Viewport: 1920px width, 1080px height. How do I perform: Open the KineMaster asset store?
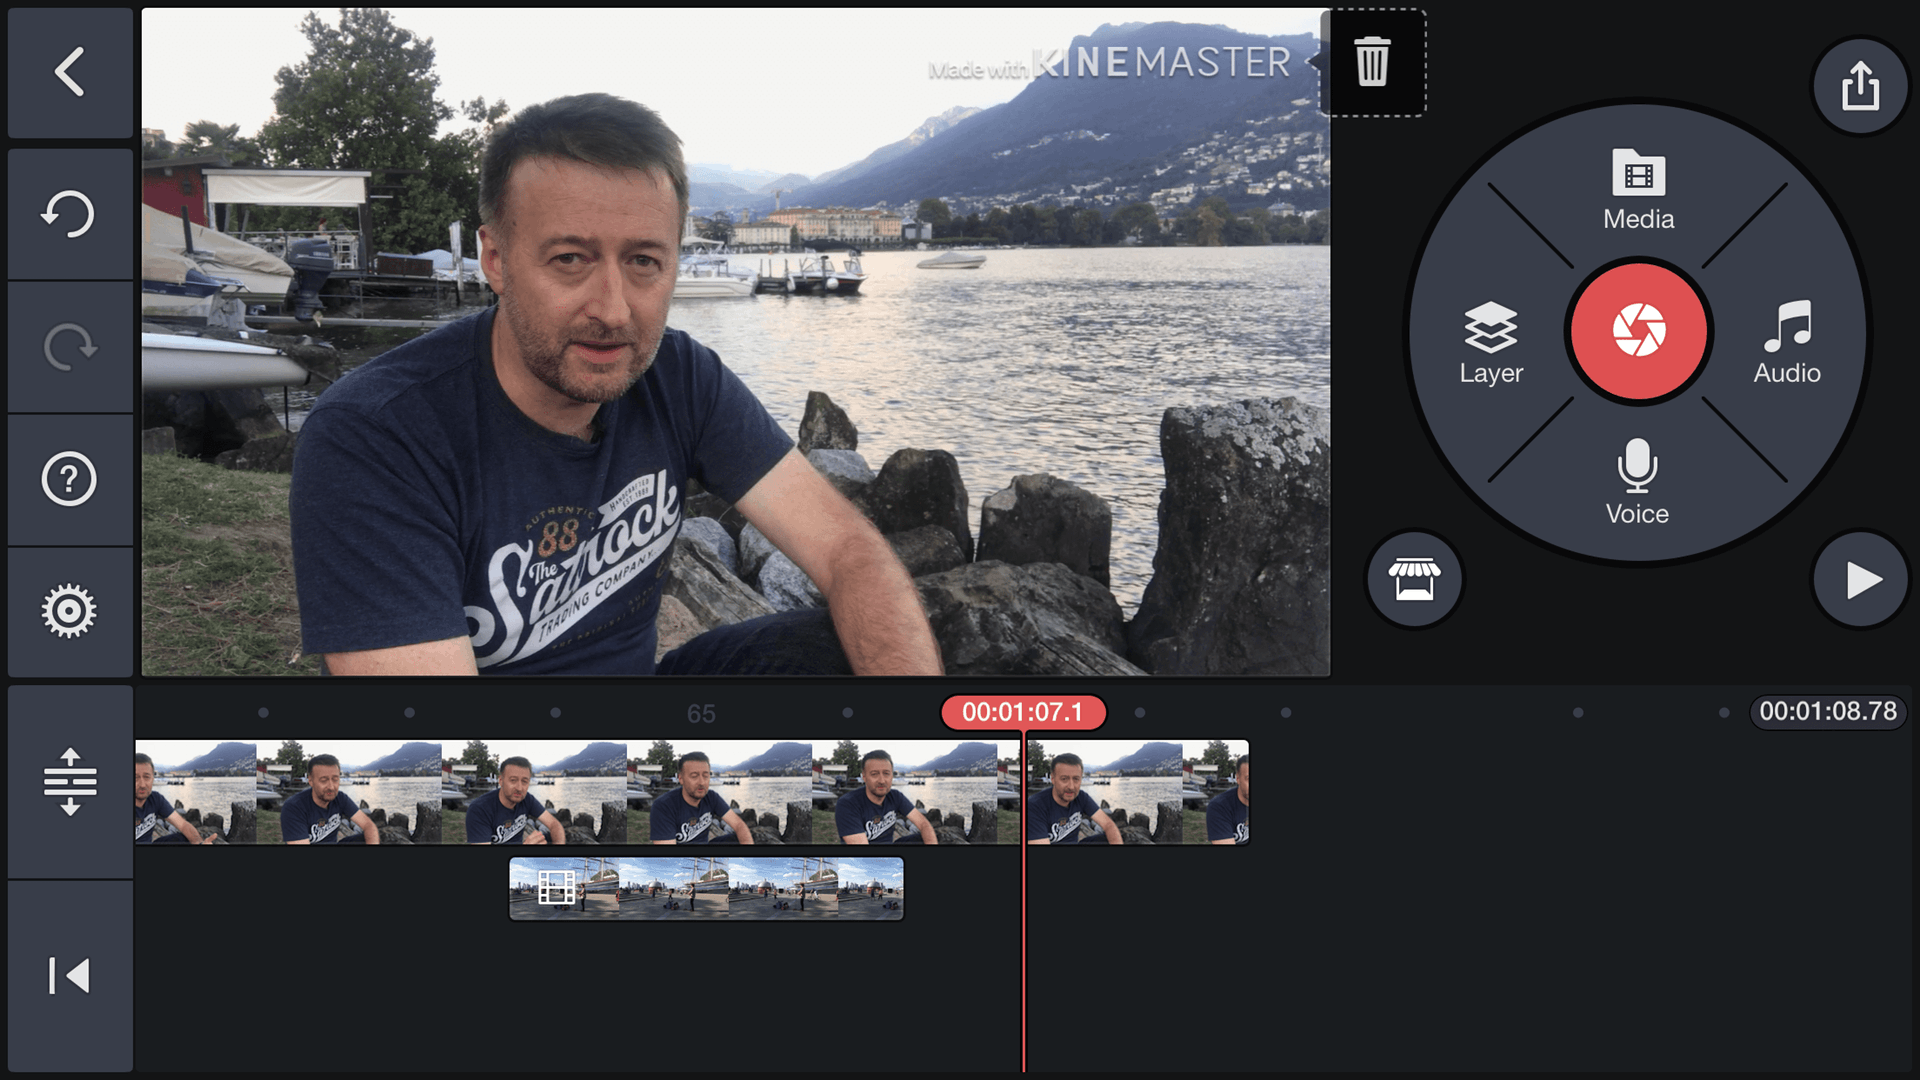1414,579
